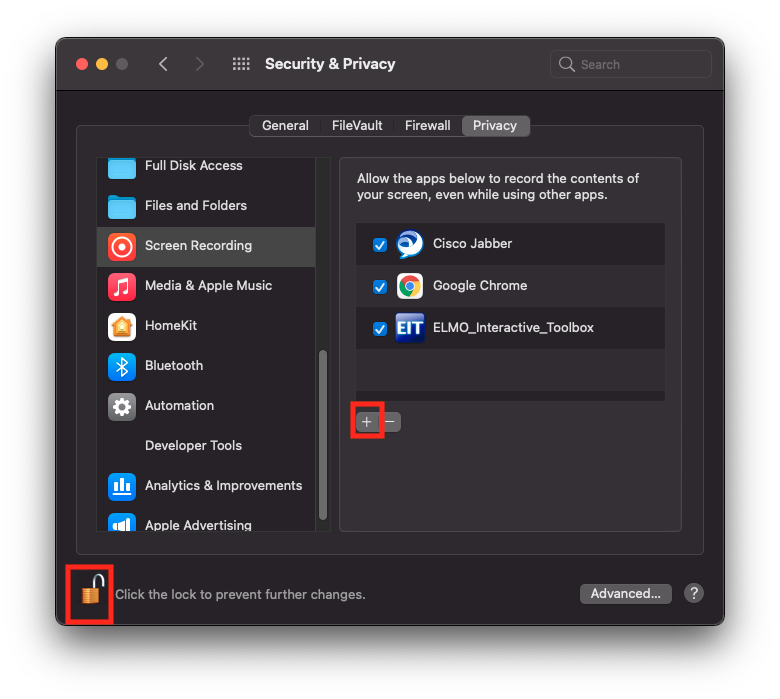Click the EIT ELMO toolbox app icon

click(x=410, y=328)
